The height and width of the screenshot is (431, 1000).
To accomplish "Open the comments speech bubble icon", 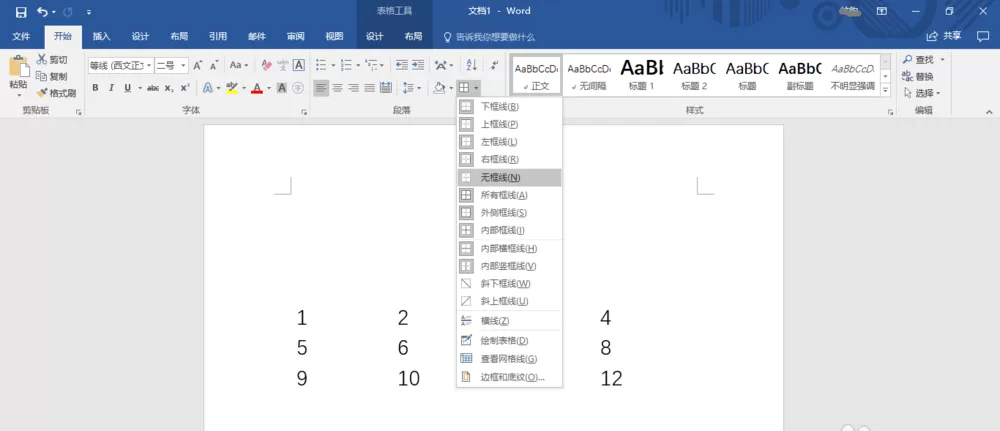I will (x=982, y=36).
